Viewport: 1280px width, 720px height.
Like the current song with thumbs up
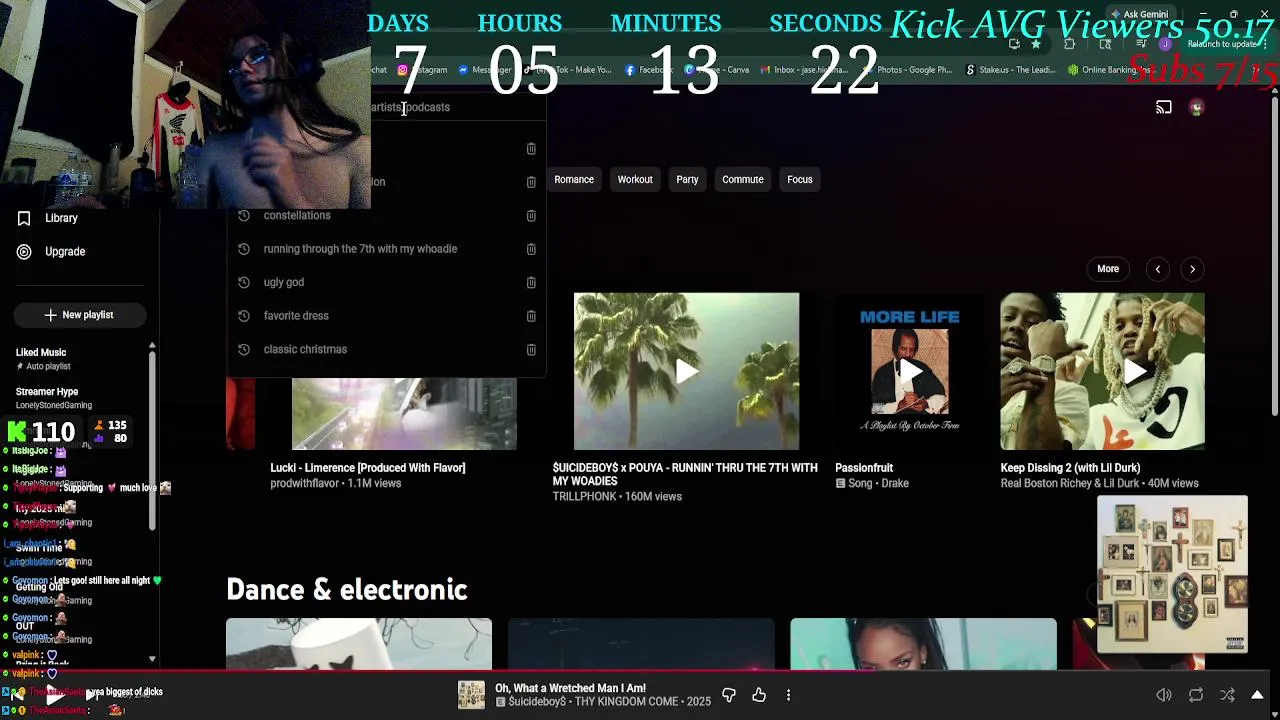(759, 695)
